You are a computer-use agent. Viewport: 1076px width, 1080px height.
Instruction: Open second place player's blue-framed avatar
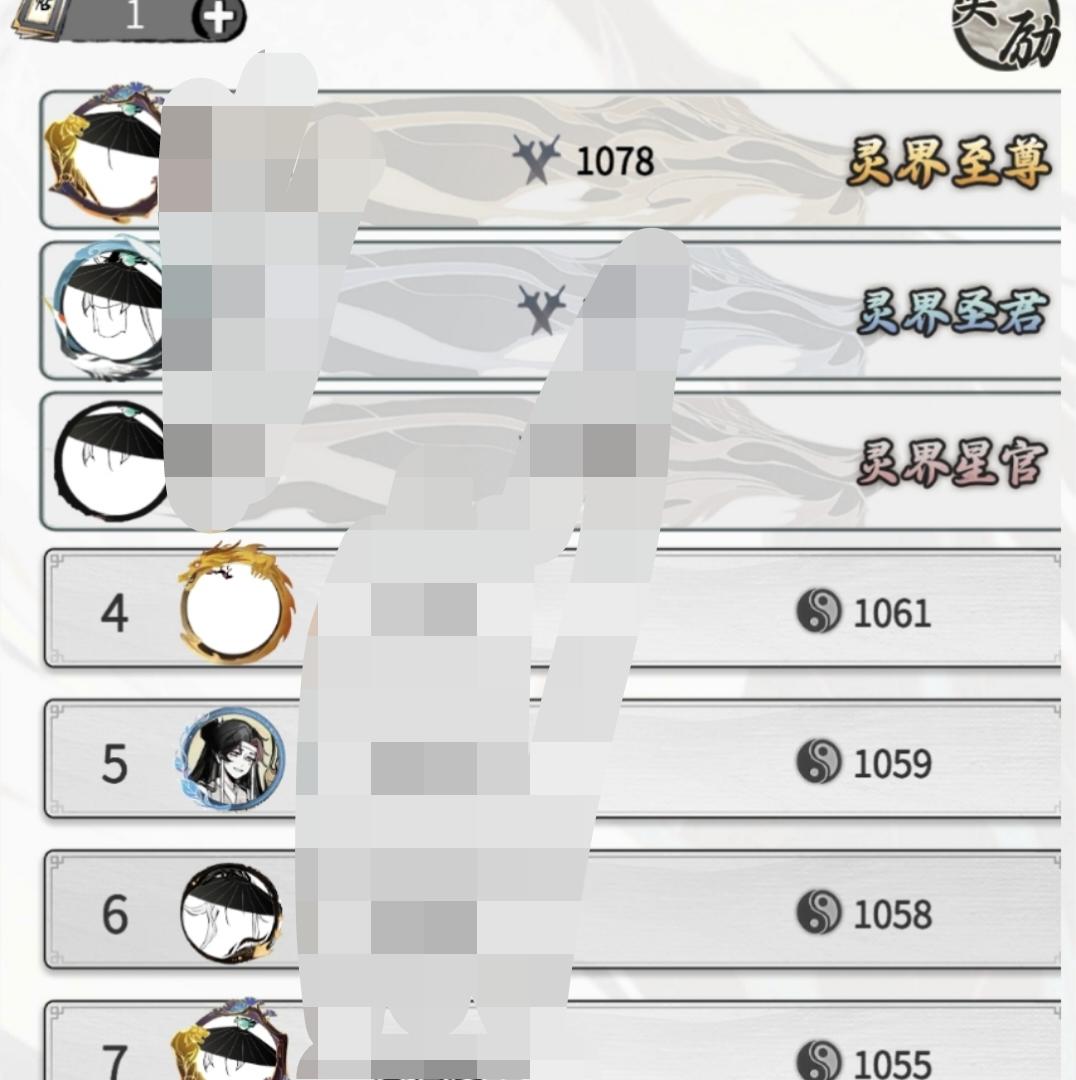pos(107,310)
